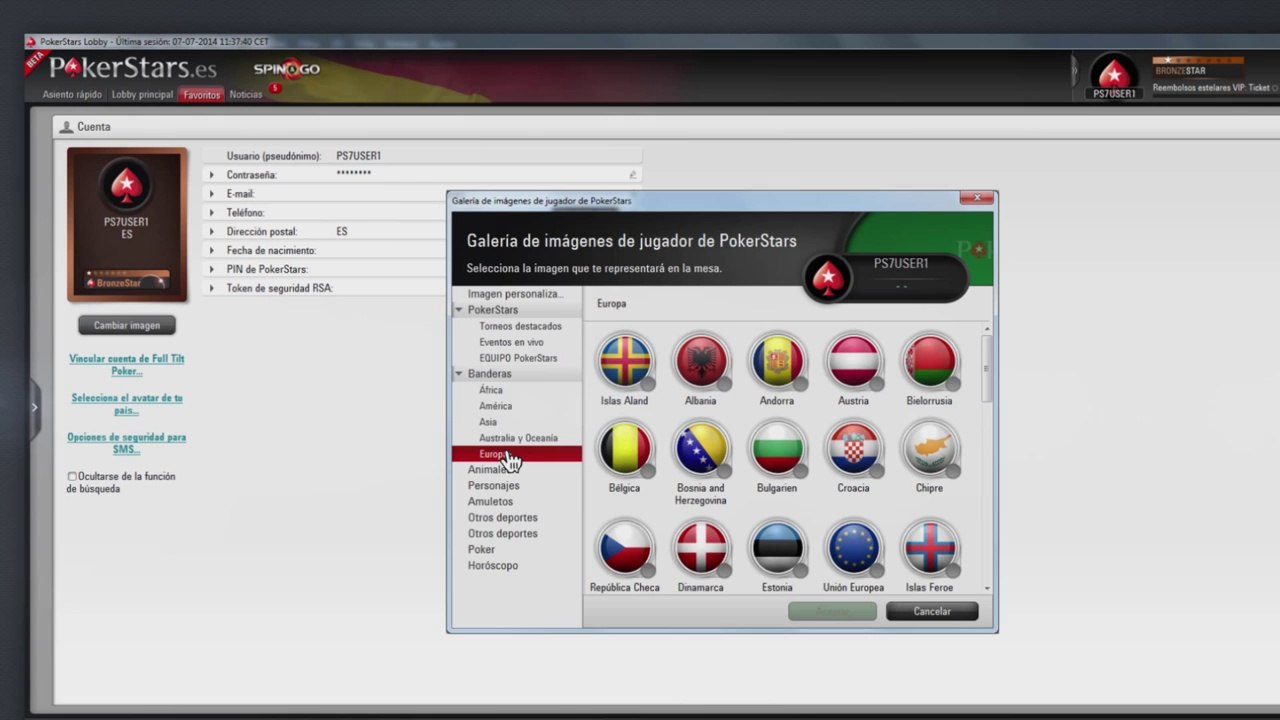Select the Austria flag avatar
The width and height of the screenshot is (1280, 720).
pyautogui.click(x=853, y=361)
